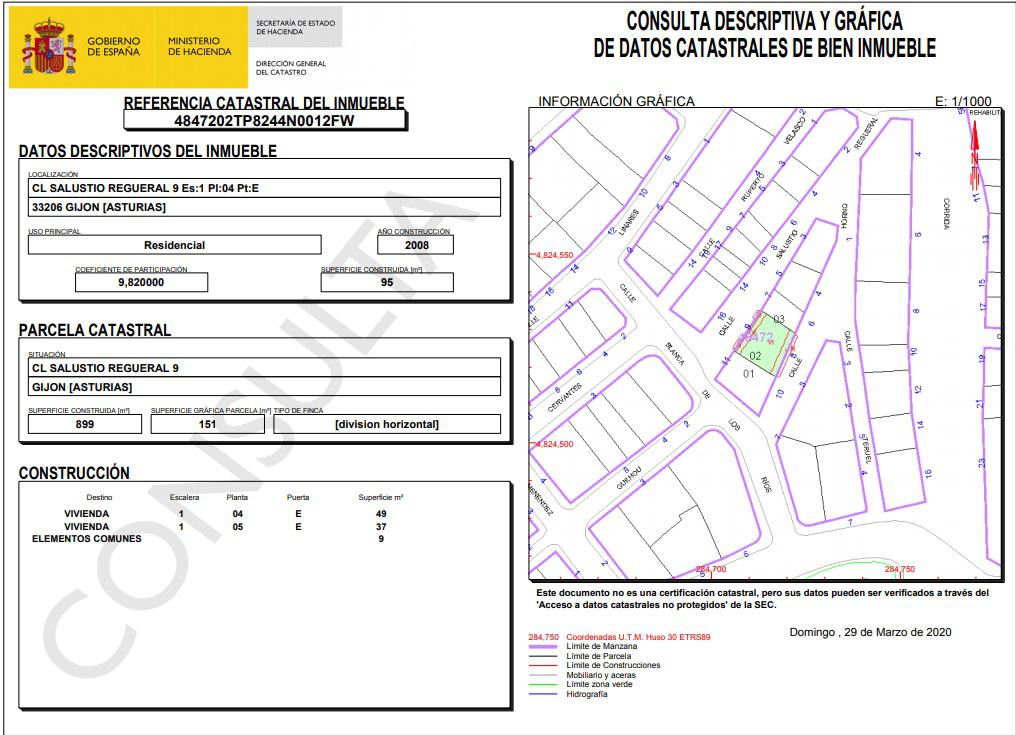Click the Mobiliario y aceras legend entry
The image size is (1016, 735).
pyautogui.click(x=601, y=675)
